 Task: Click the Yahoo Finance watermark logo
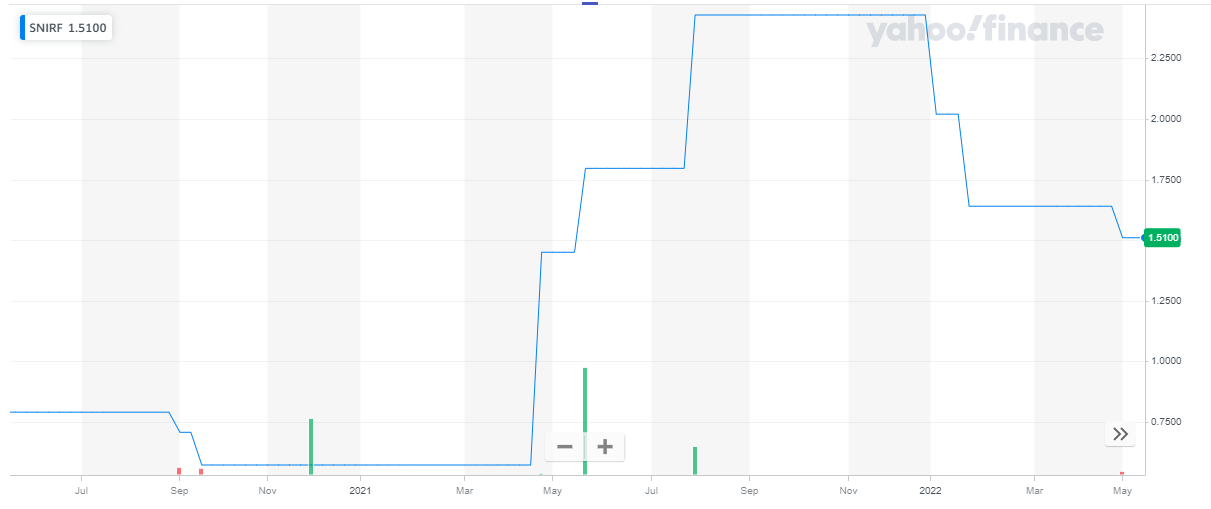[984, 31]
